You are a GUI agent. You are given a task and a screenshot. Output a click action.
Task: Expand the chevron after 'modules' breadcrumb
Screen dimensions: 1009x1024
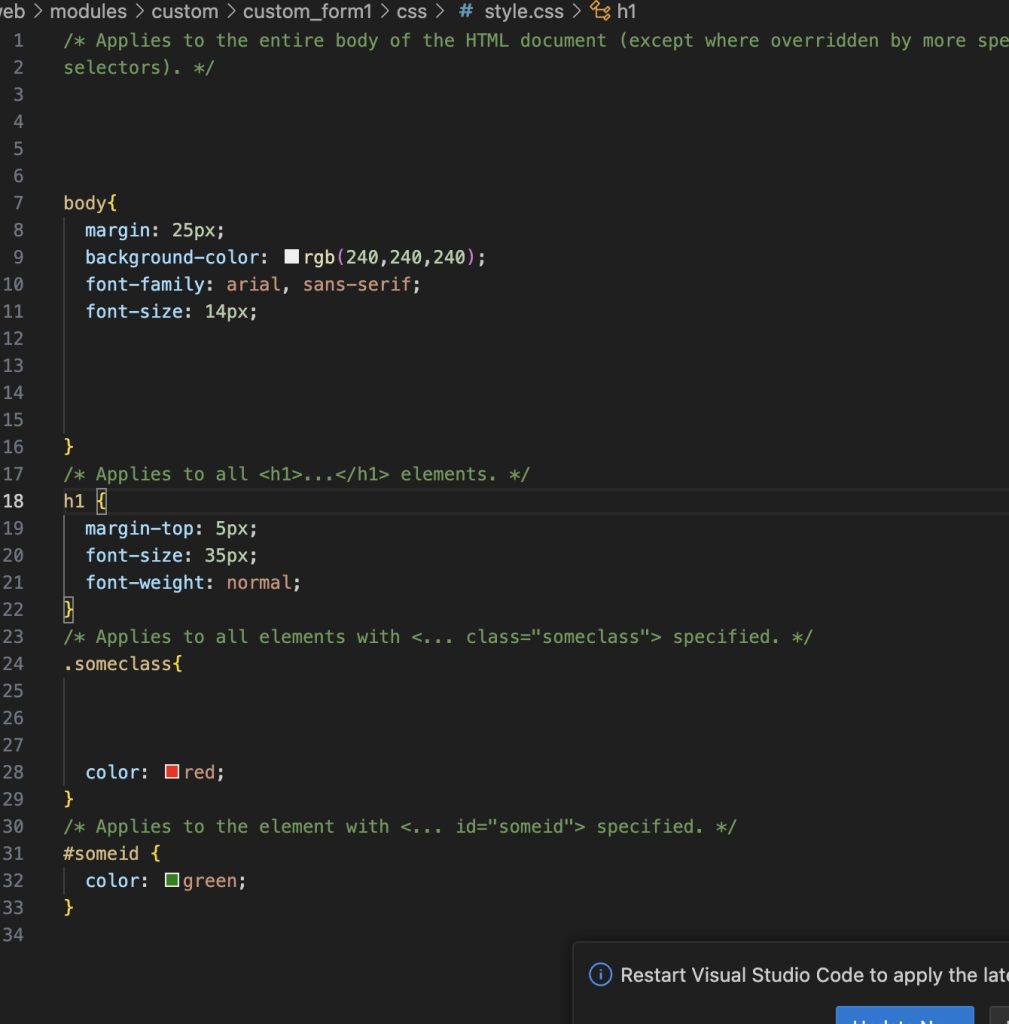tap(139, 11)
